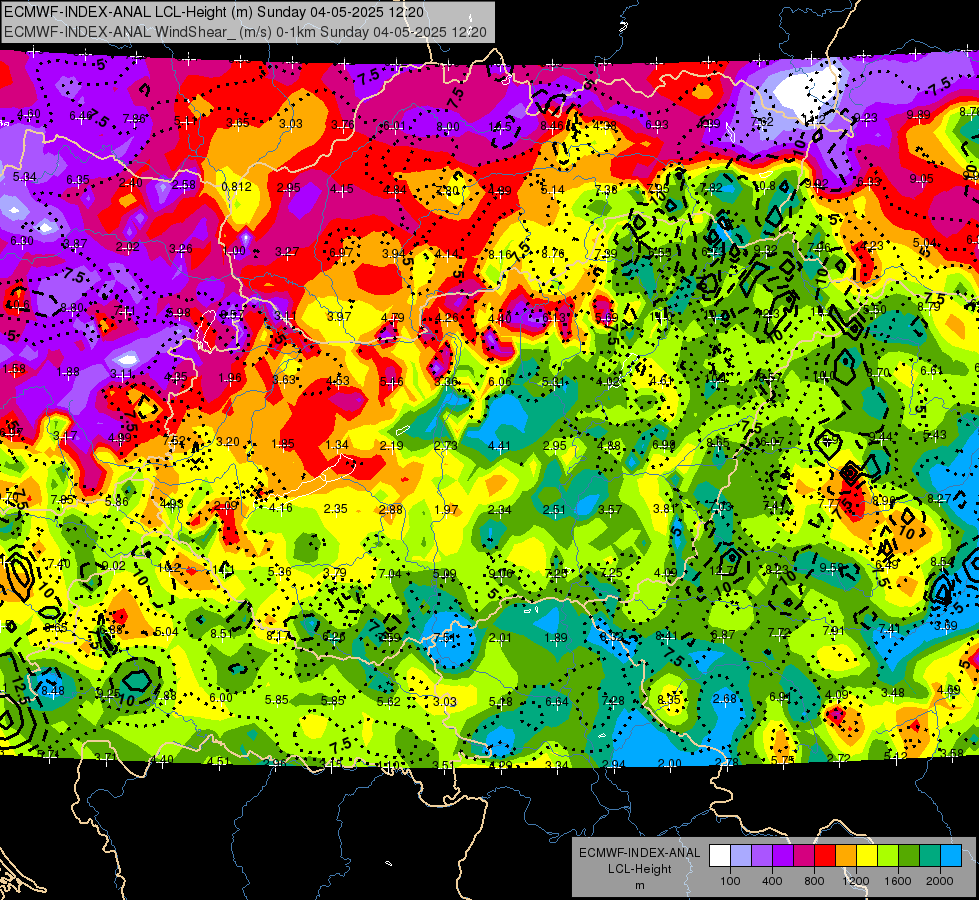Click the grid value 1.85
Screen dimensions: 979x900
283,444
